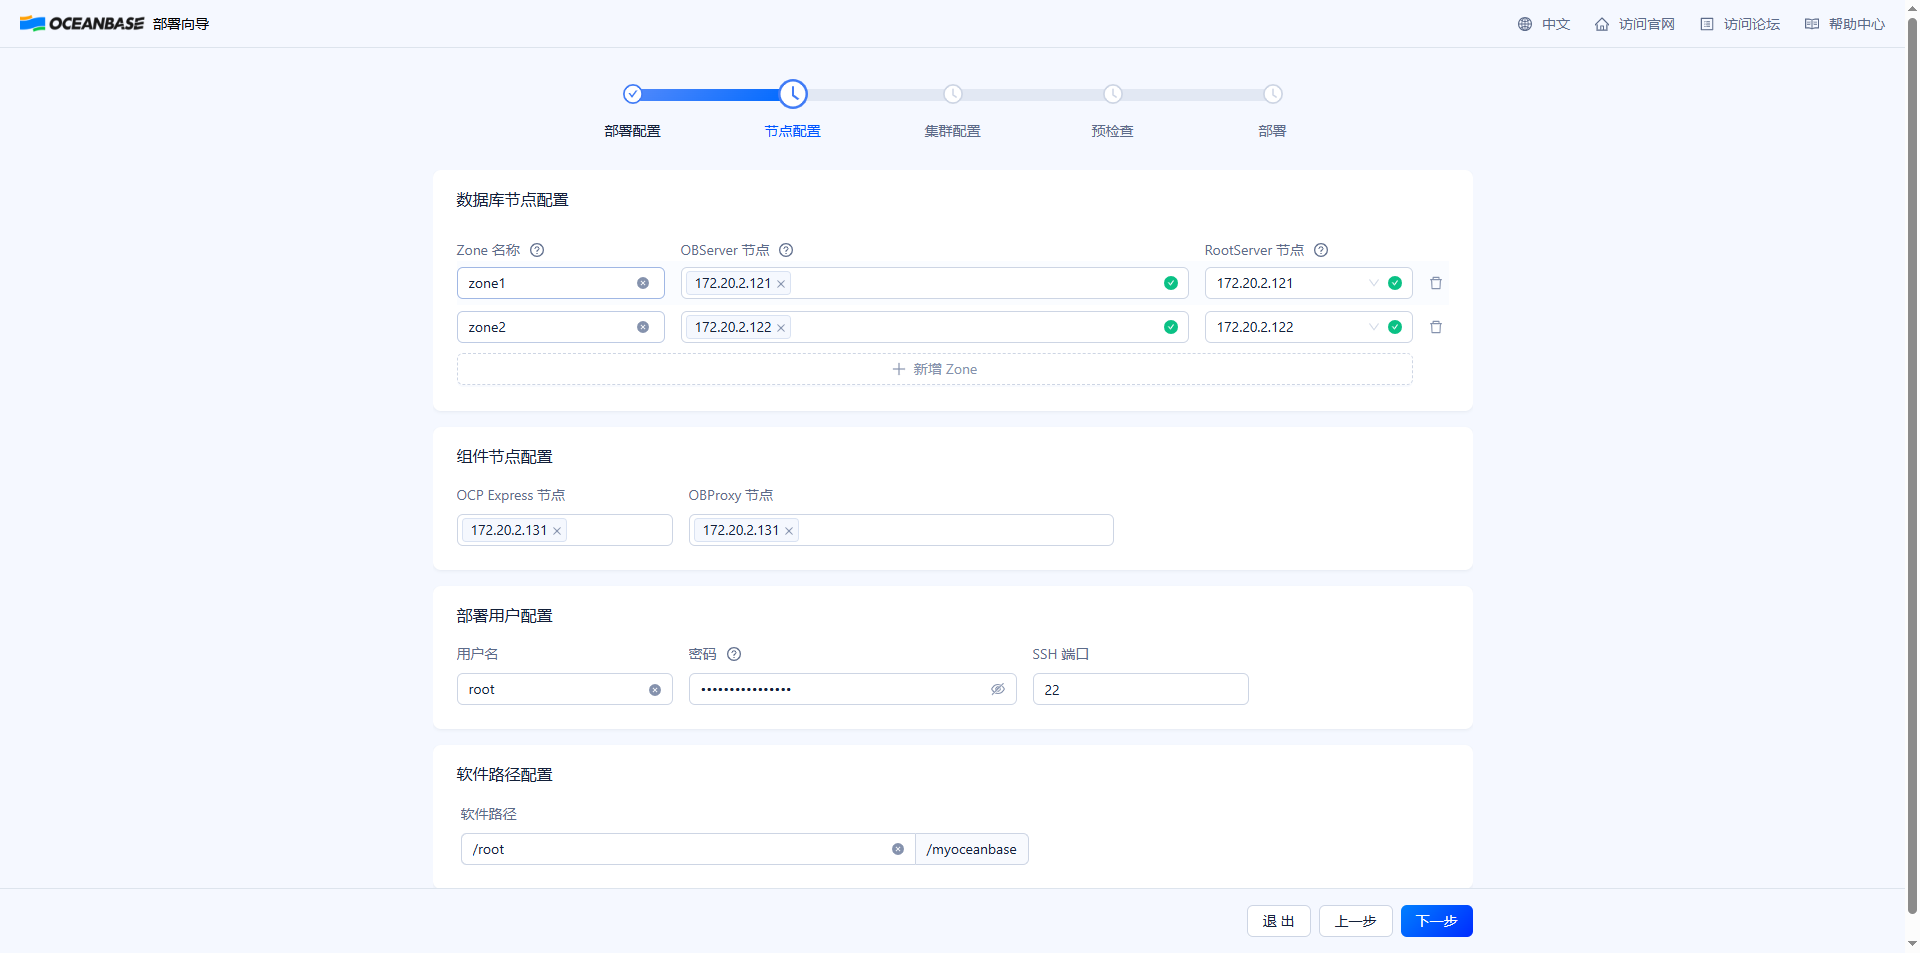Click the page vertical scrollbar

pos(1913,465)
